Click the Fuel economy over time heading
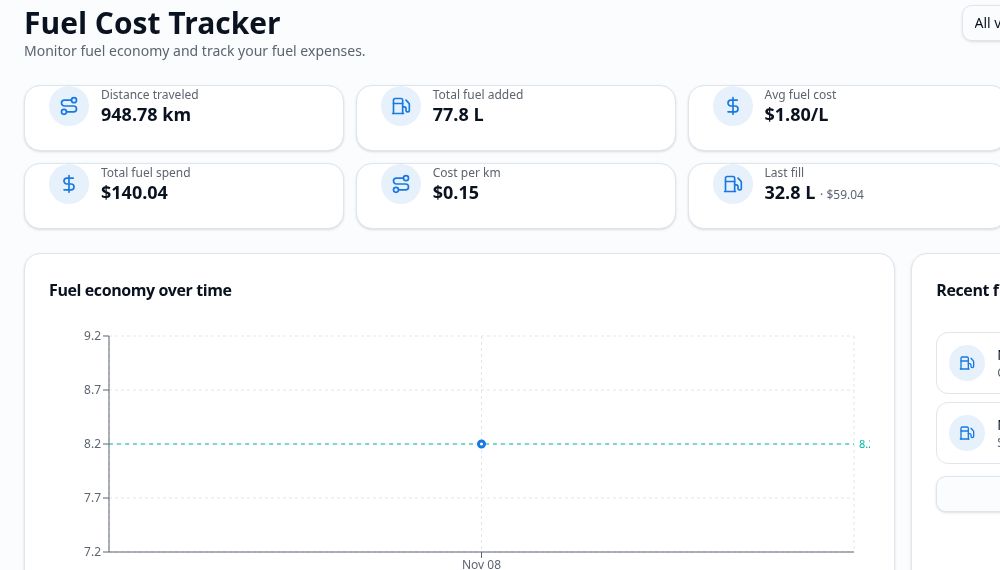The width and height of the screenshot is (1000, 570). click(140, 290)
